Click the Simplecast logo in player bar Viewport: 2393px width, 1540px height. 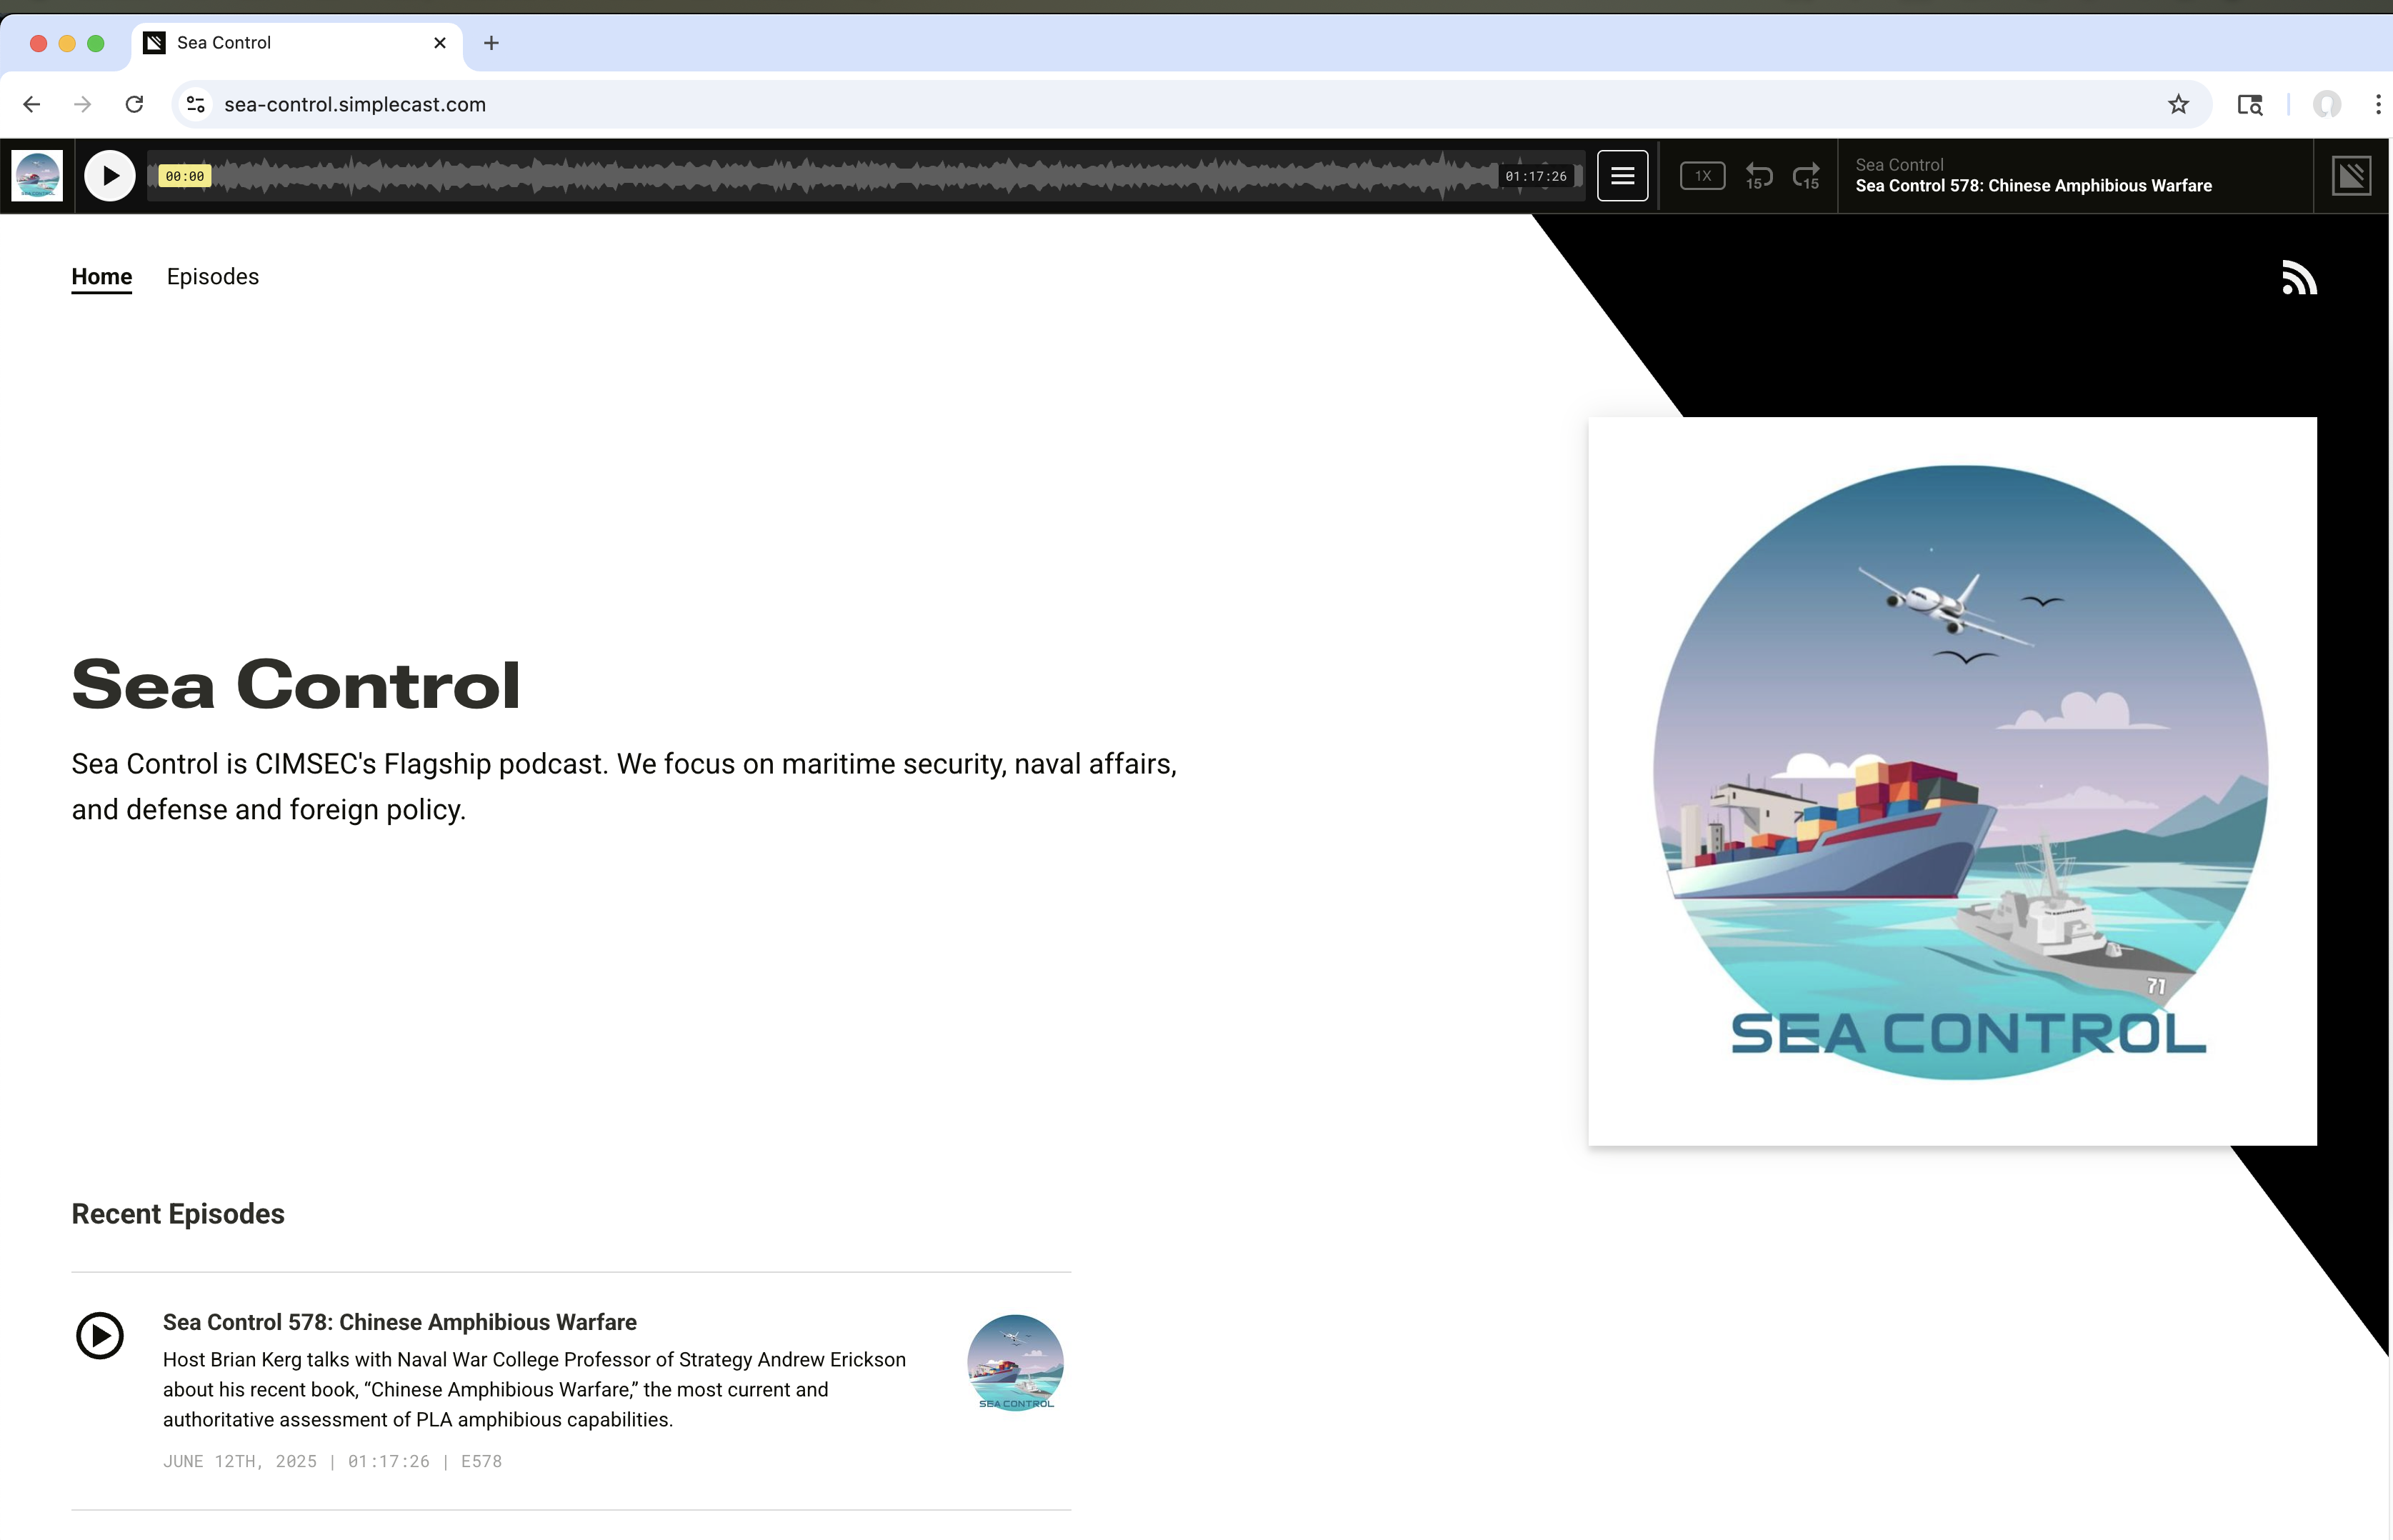click(2351, 176)
